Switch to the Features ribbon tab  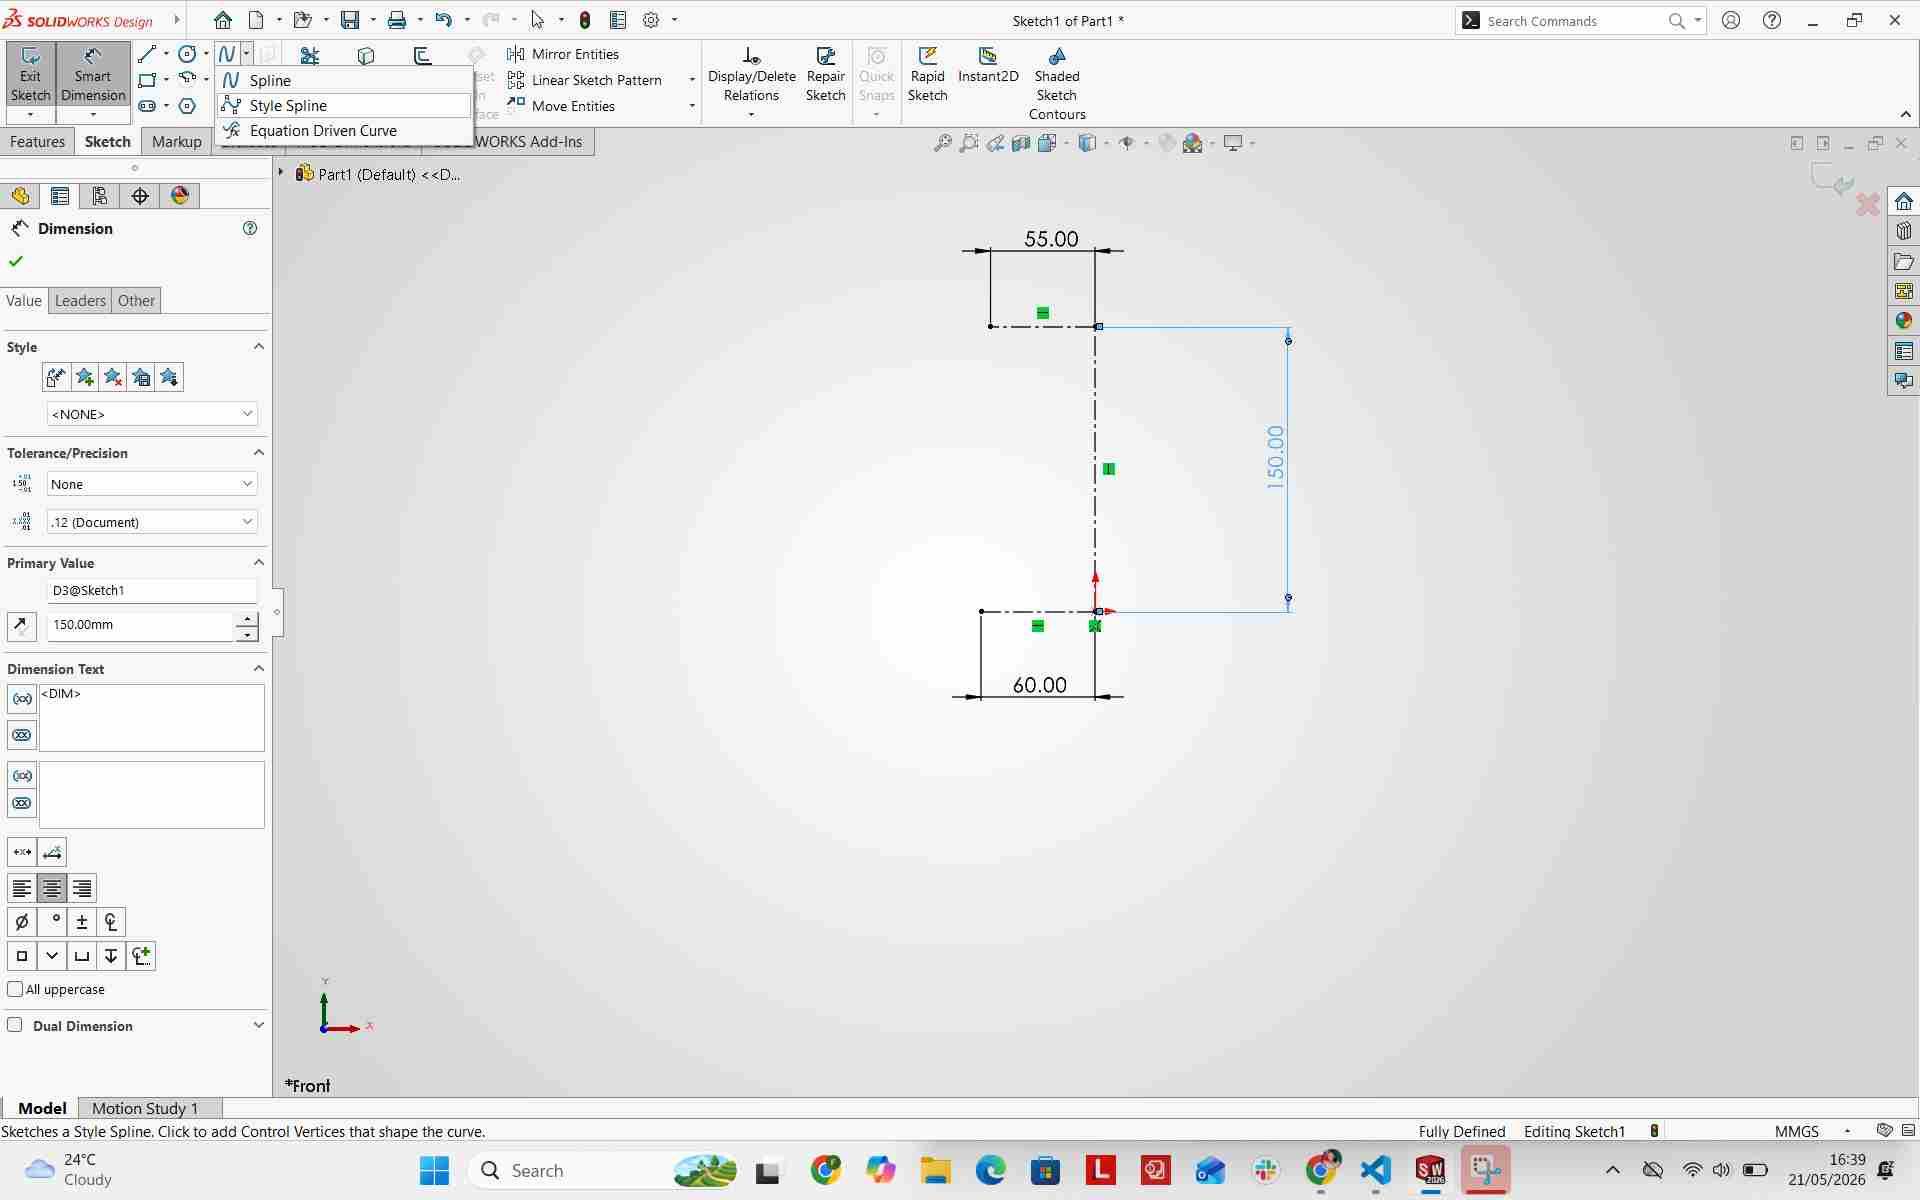coord(37,142)
